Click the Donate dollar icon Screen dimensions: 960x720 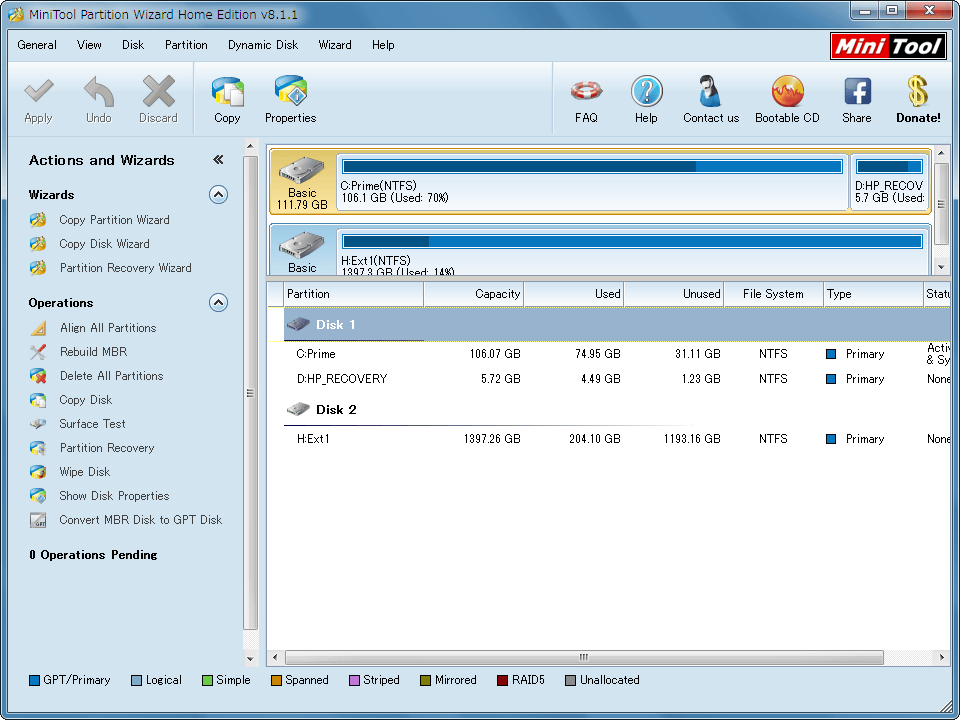point(918,91)
